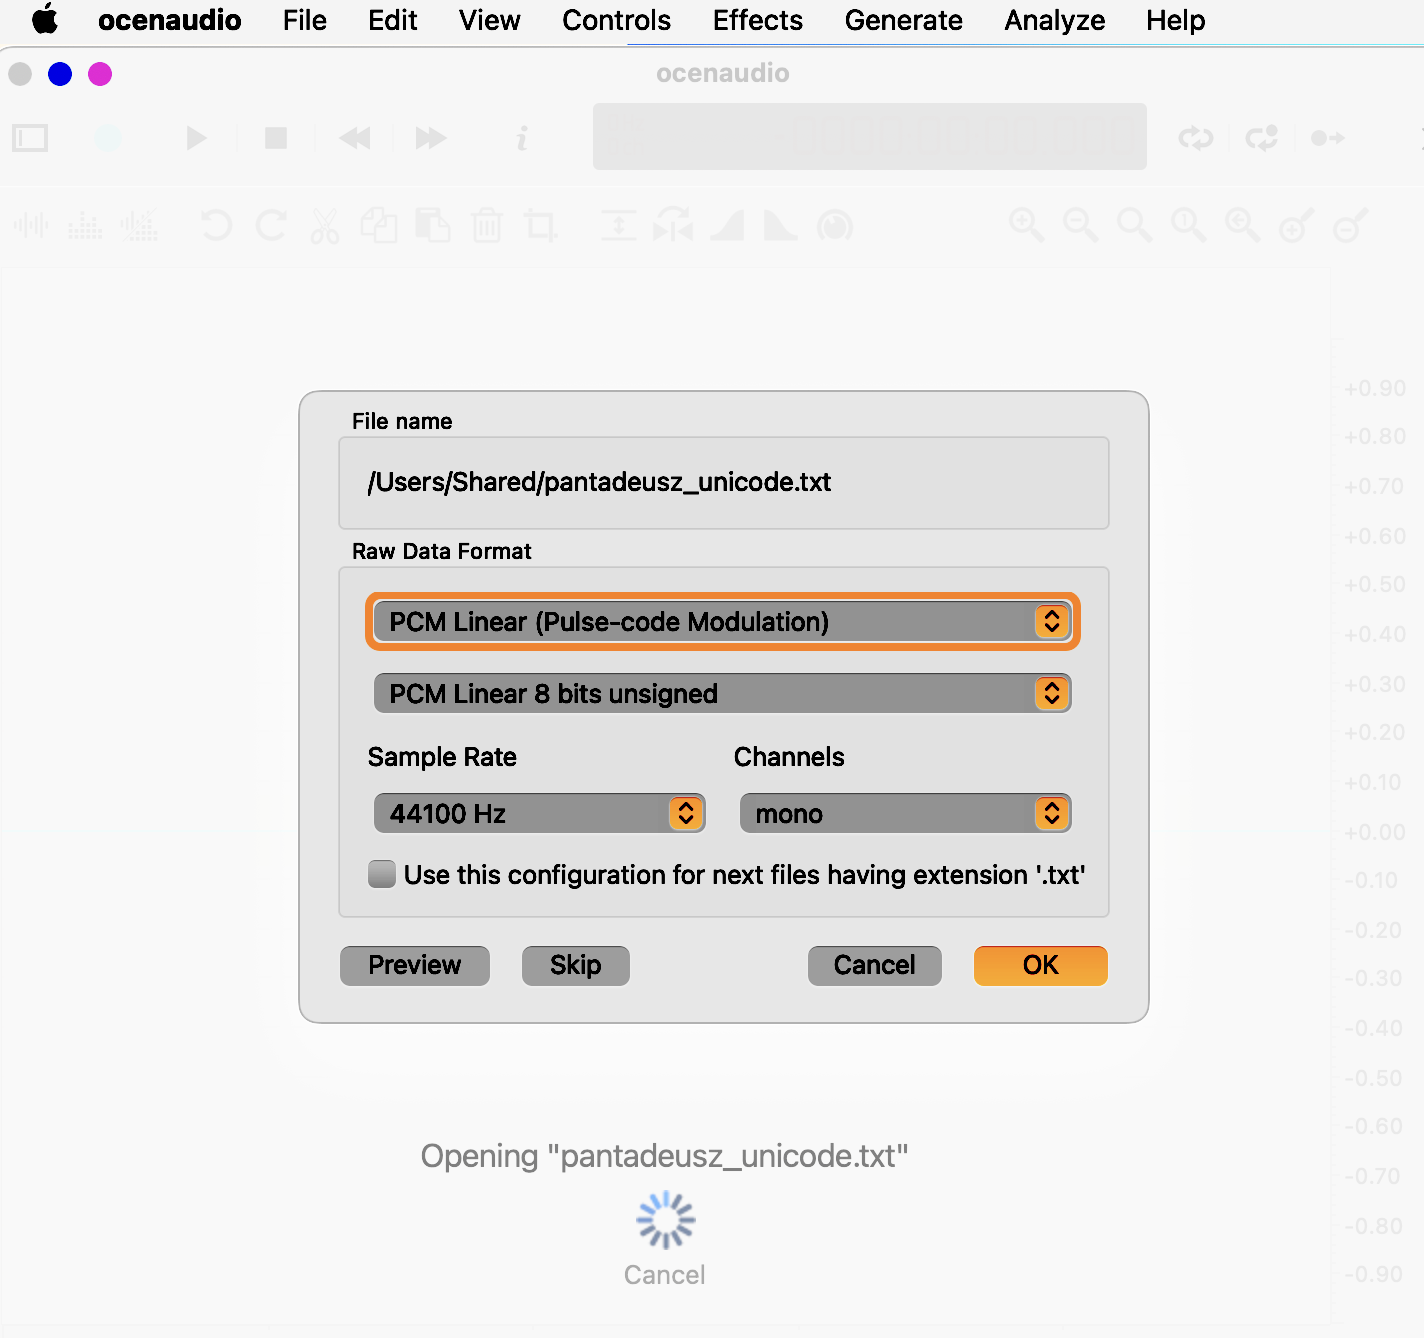Toggle the sidebar panel icon in toolbar
This screenshot has height=1338, width=1424.
(30, 138)
